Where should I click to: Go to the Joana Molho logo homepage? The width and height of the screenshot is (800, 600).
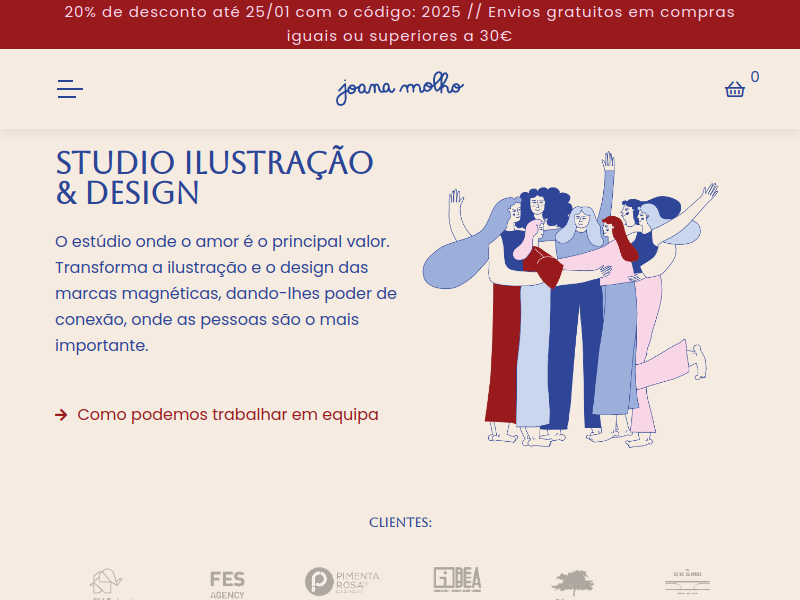click(x=399, y=88)
